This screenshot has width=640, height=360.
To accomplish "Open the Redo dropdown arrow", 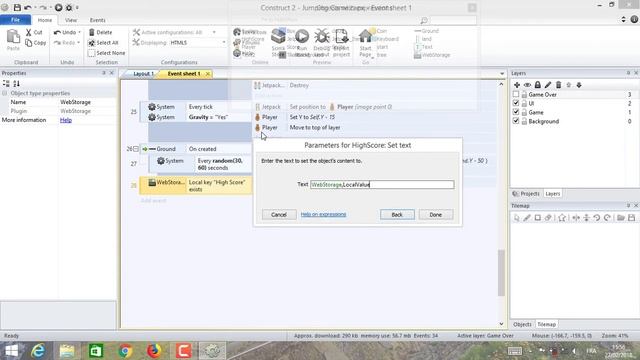I will pyautogui.click(x=78, y=42).
